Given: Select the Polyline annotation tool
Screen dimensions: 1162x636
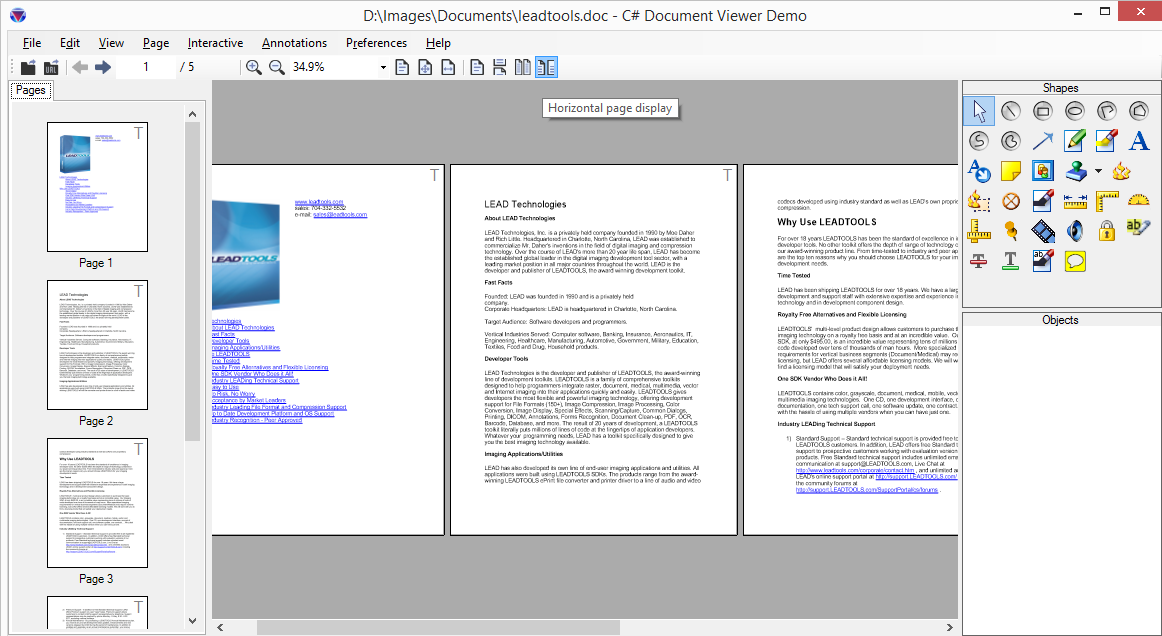Looking at the screenshot, I should 1106,111.
